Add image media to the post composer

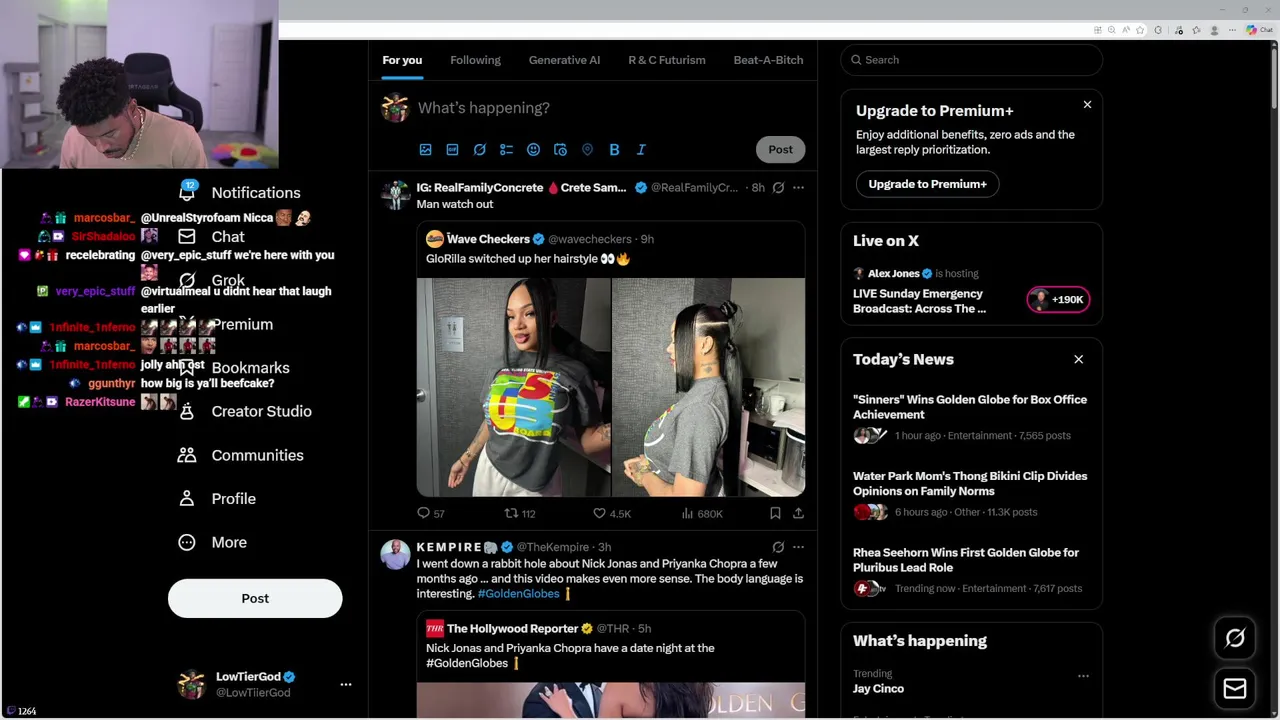[x=425, y=149]
